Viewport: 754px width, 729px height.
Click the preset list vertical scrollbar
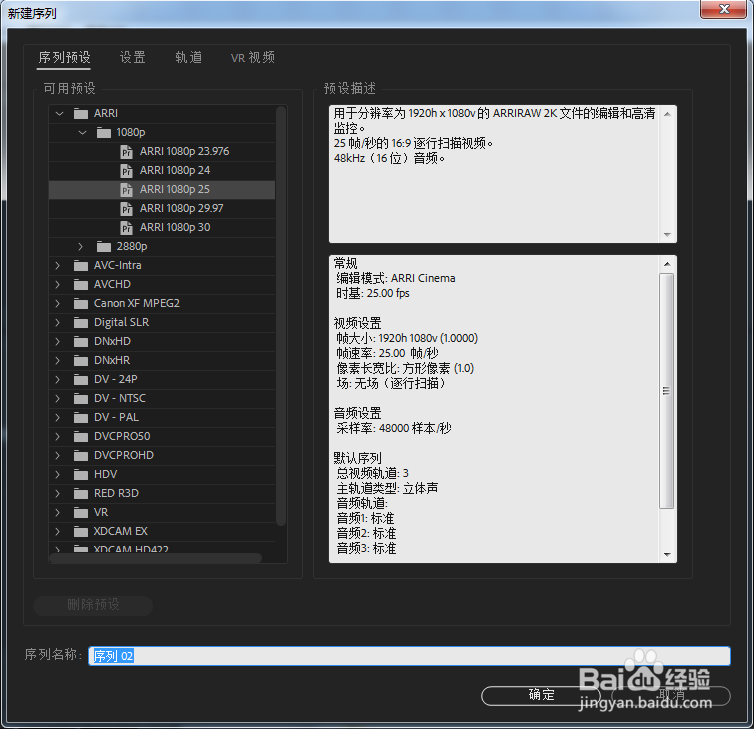pyautogui.click(x=281, y=316)
